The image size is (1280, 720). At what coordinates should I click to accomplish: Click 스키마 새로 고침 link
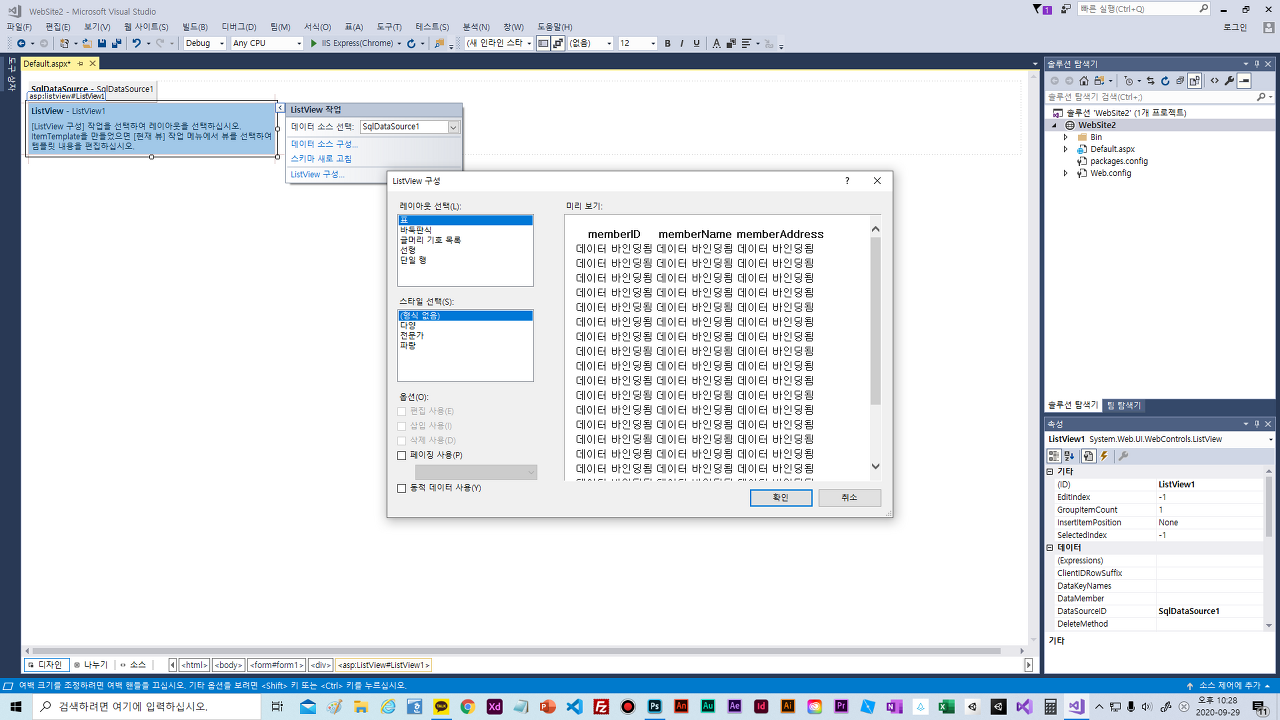pyautogui.click(x=321, y=159)
